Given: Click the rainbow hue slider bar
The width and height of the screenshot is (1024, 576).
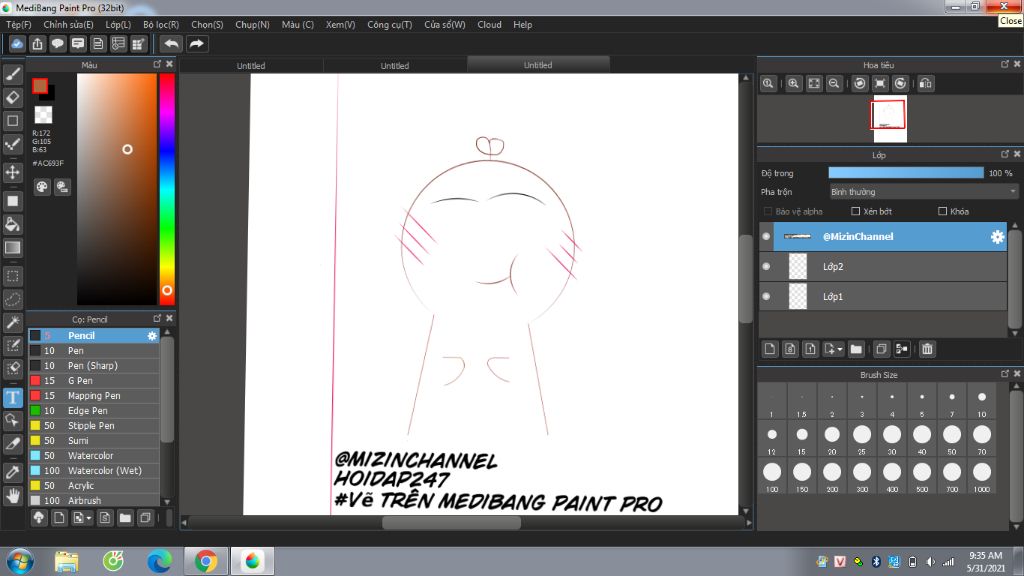Looking at the screenshot, I should (x=167, y=189).
